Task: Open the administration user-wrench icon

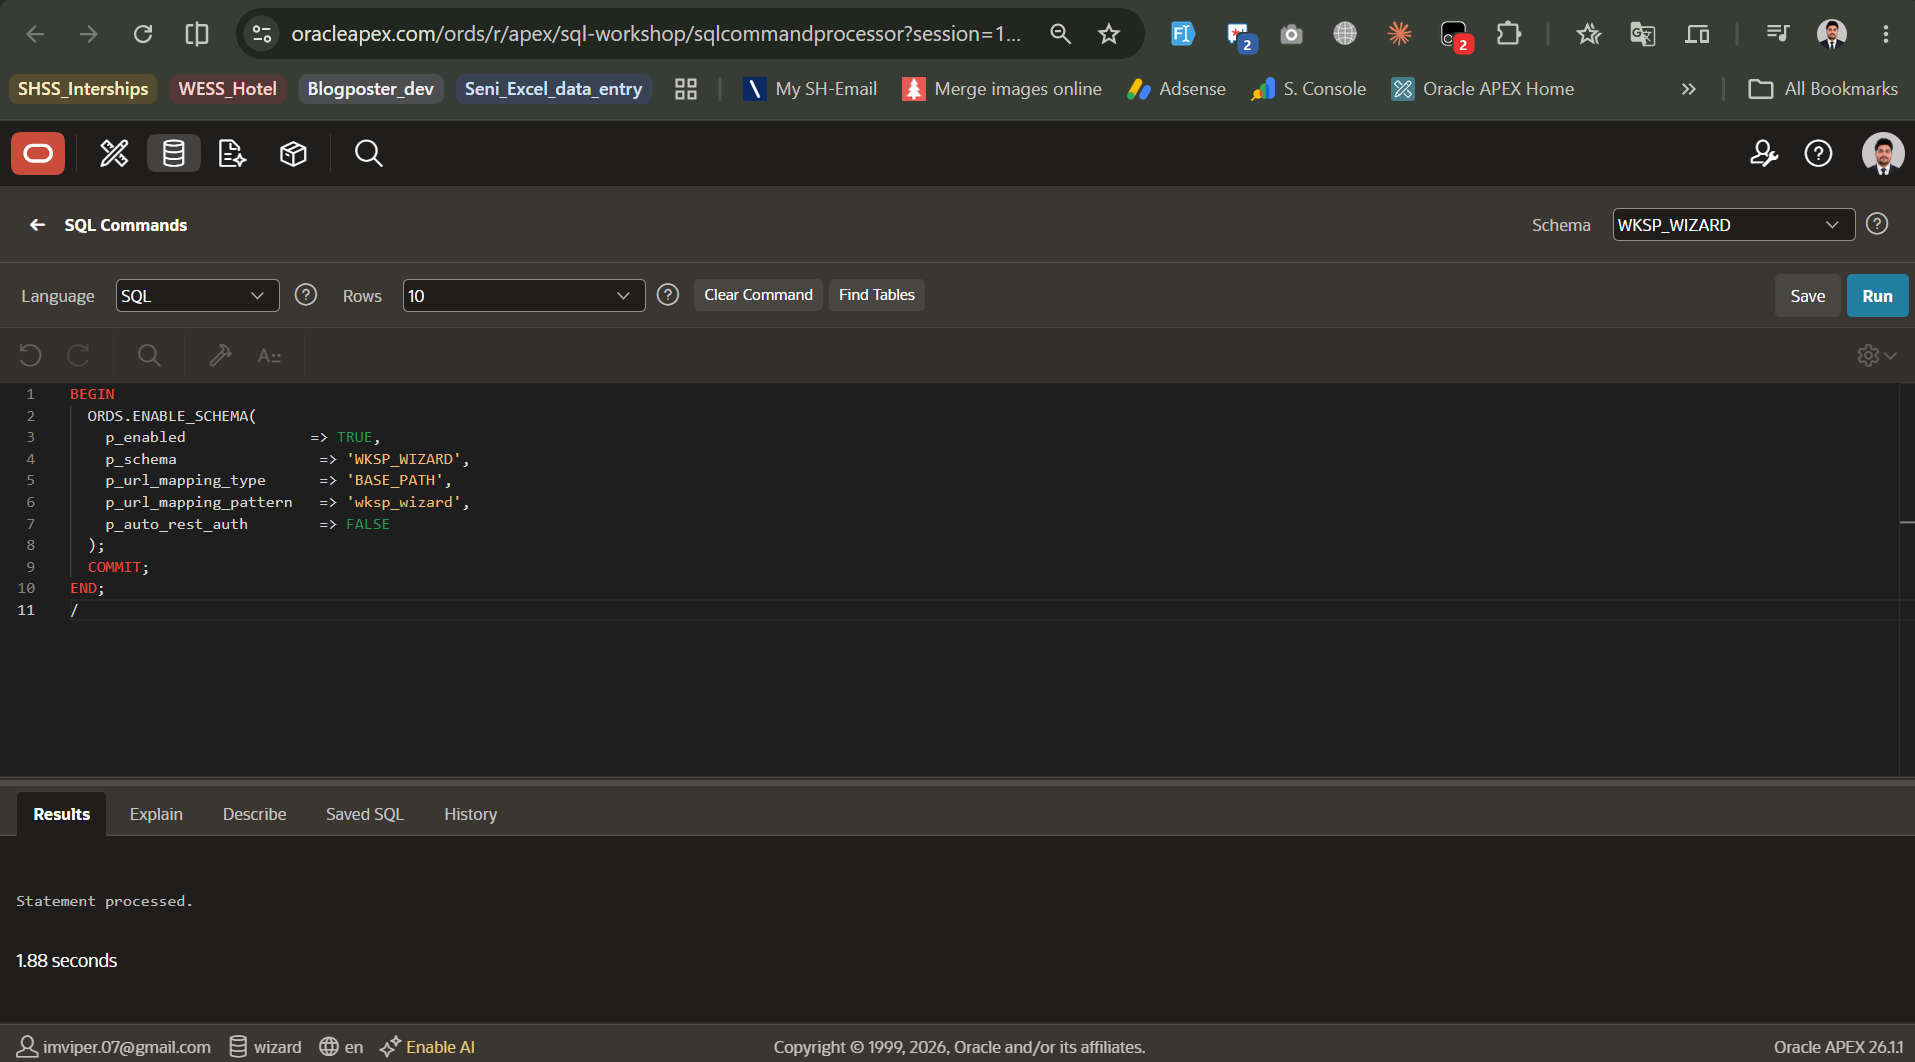Action: [1763, 153]
